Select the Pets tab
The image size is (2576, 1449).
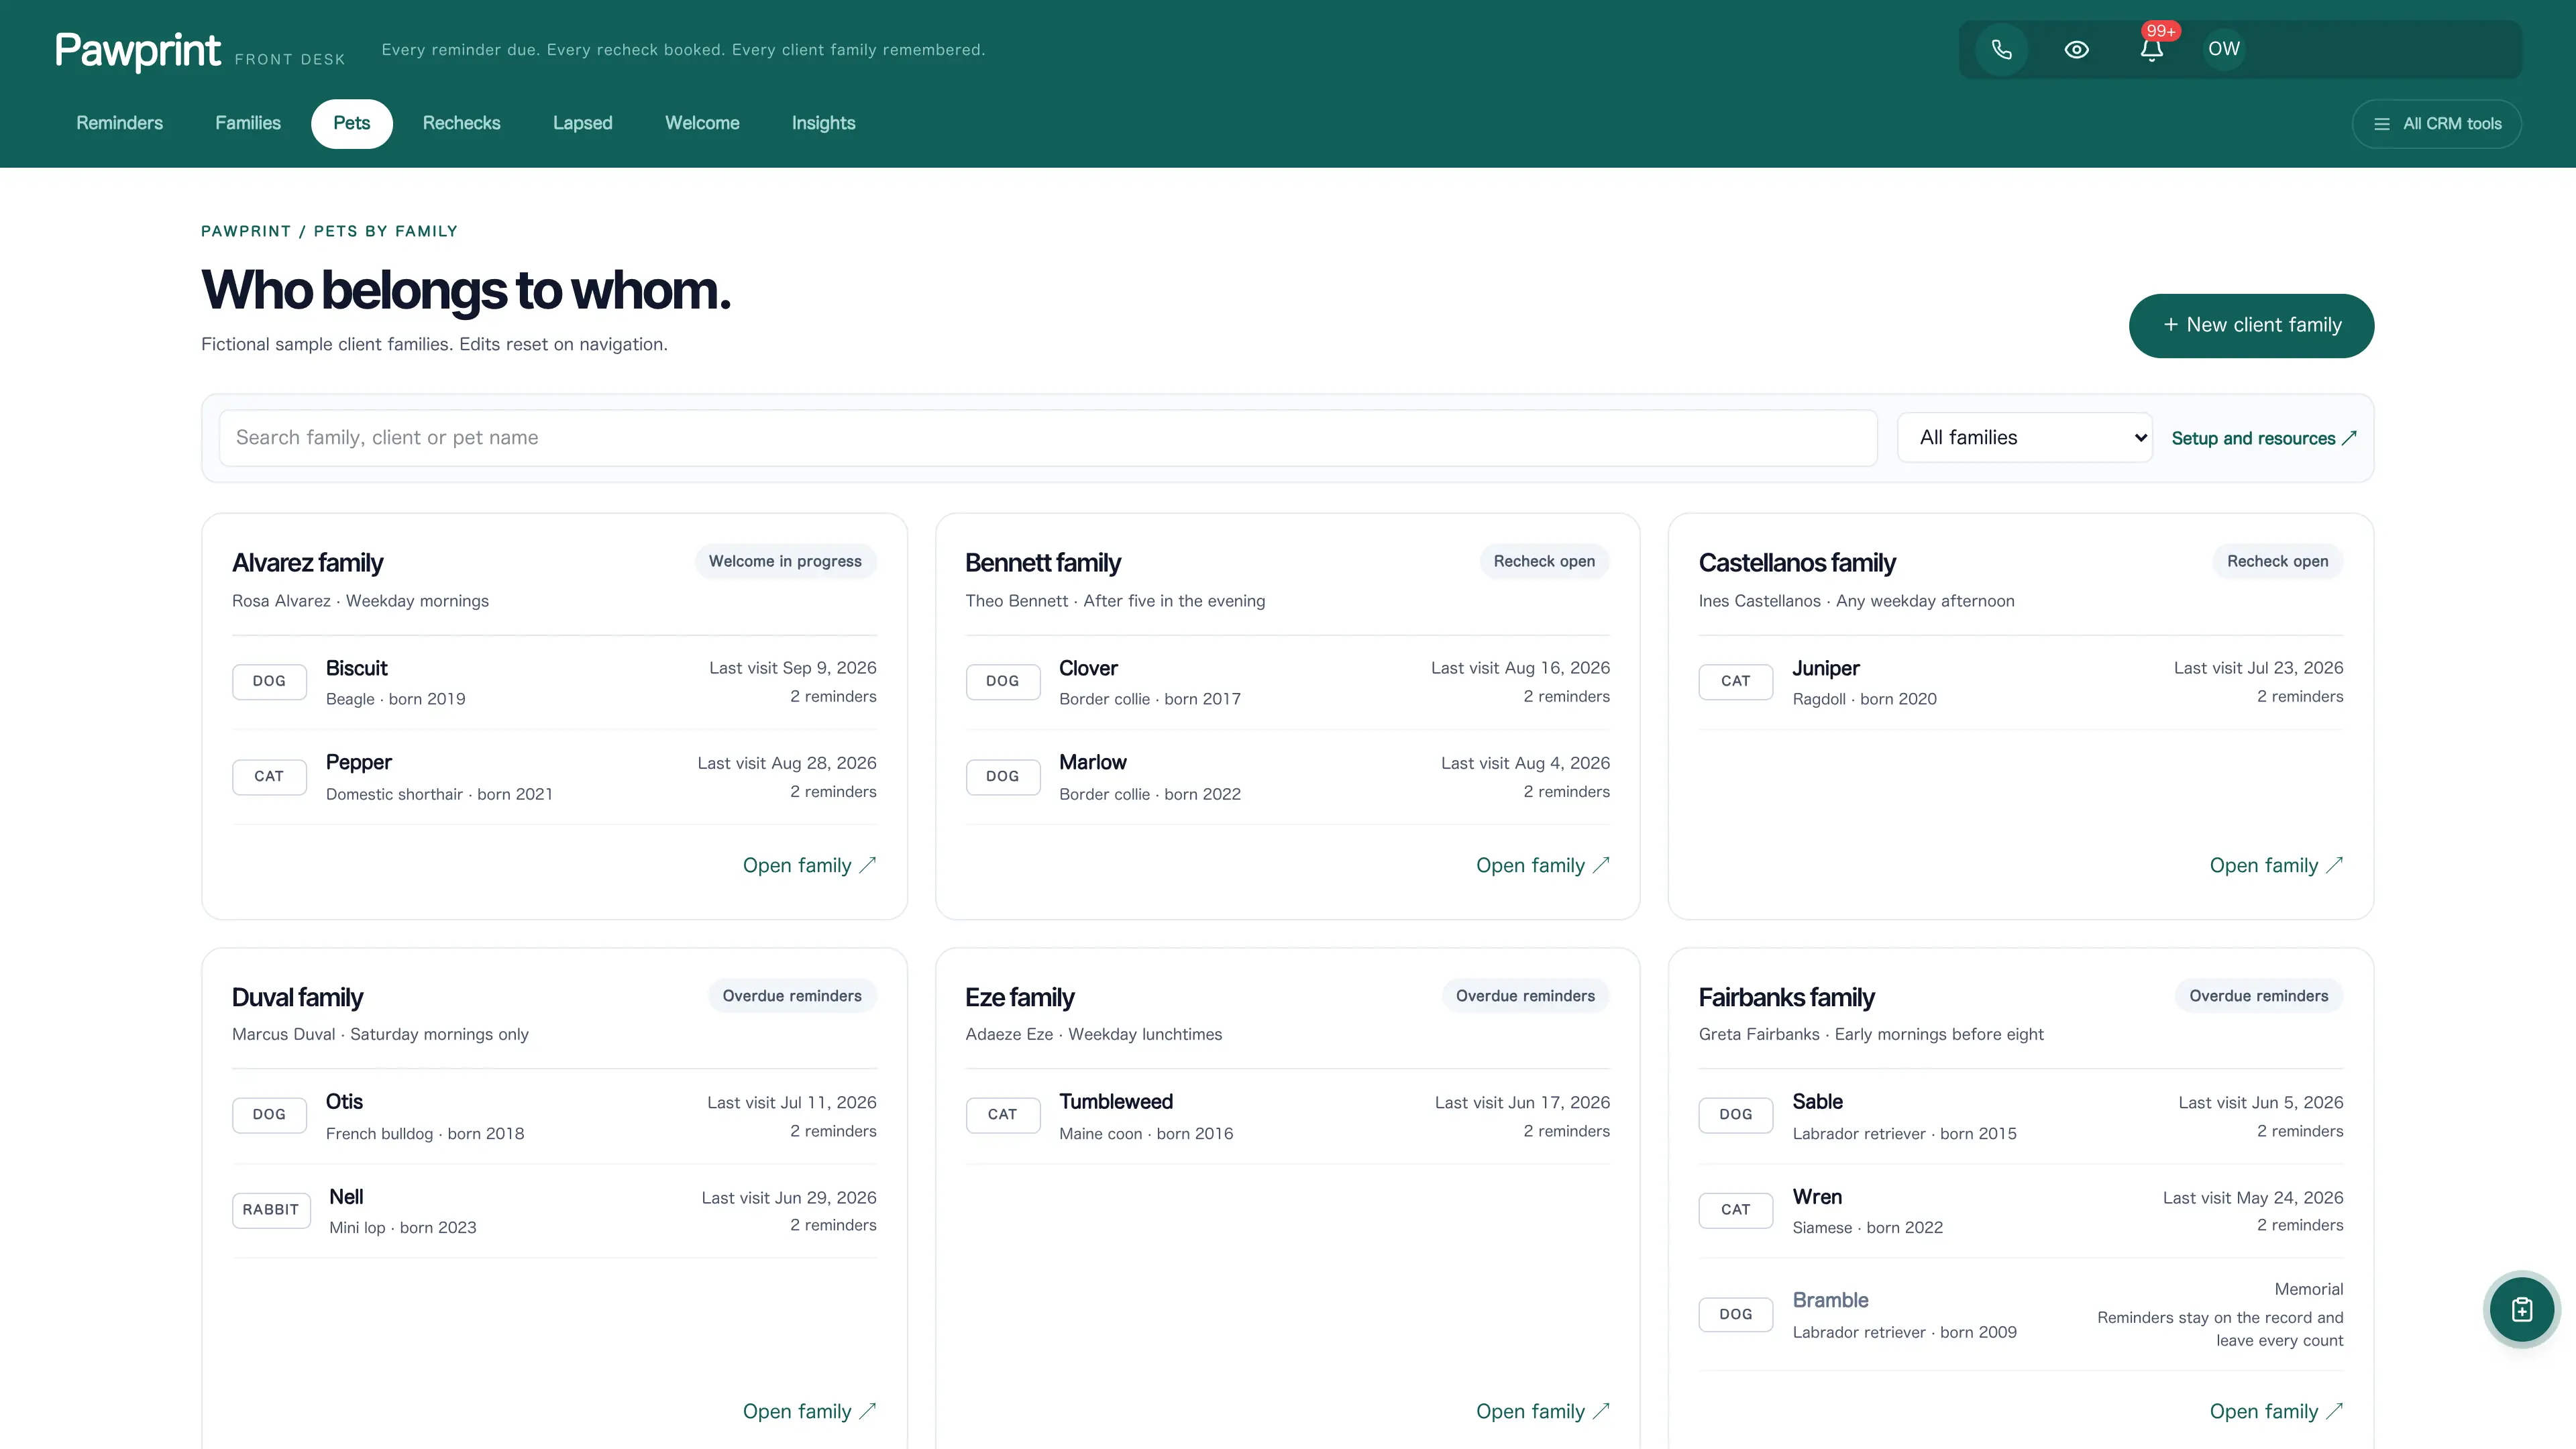click(352, 124)
